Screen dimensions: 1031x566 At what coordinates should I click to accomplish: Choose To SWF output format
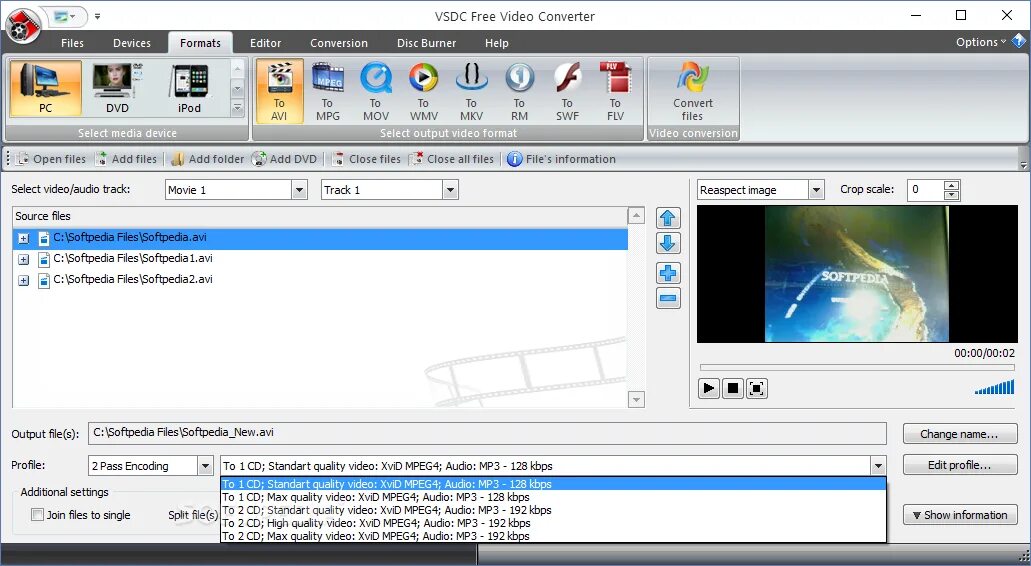(567, 91)
